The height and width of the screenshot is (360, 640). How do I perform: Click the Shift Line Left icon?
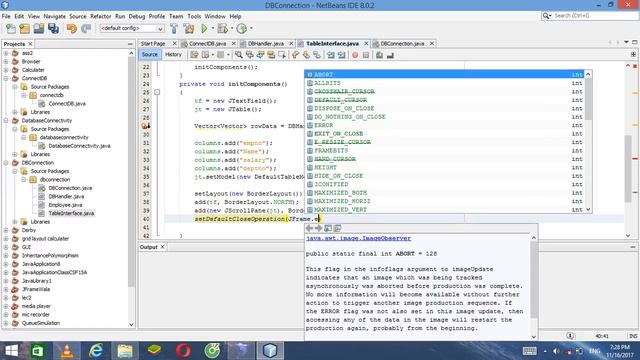point(331,55)
